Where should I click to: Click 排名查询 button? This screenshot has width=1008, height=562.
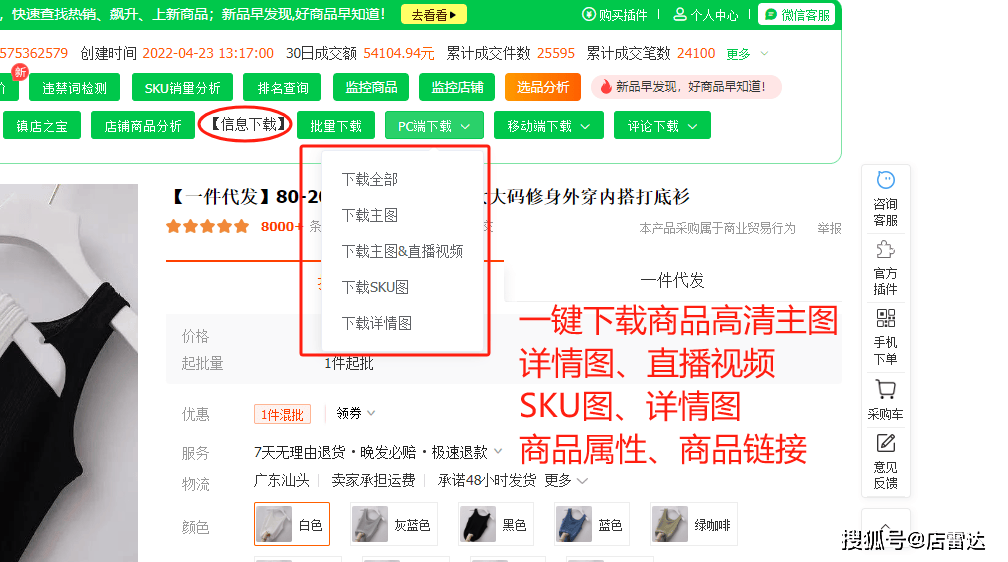click(283, 87)
